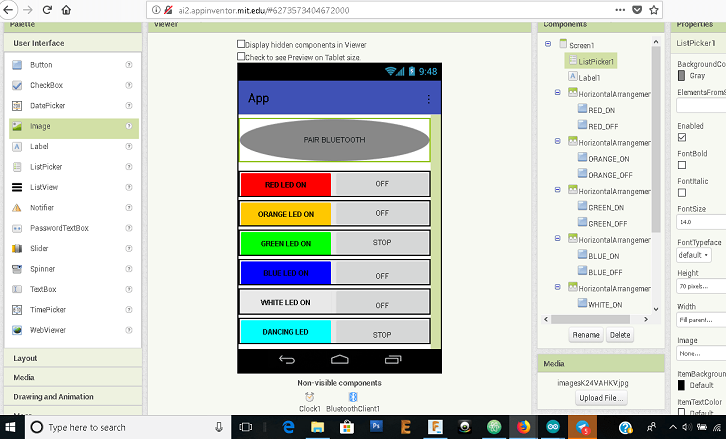Reload the browser page
726x439 pixels.
pos(47,10)
